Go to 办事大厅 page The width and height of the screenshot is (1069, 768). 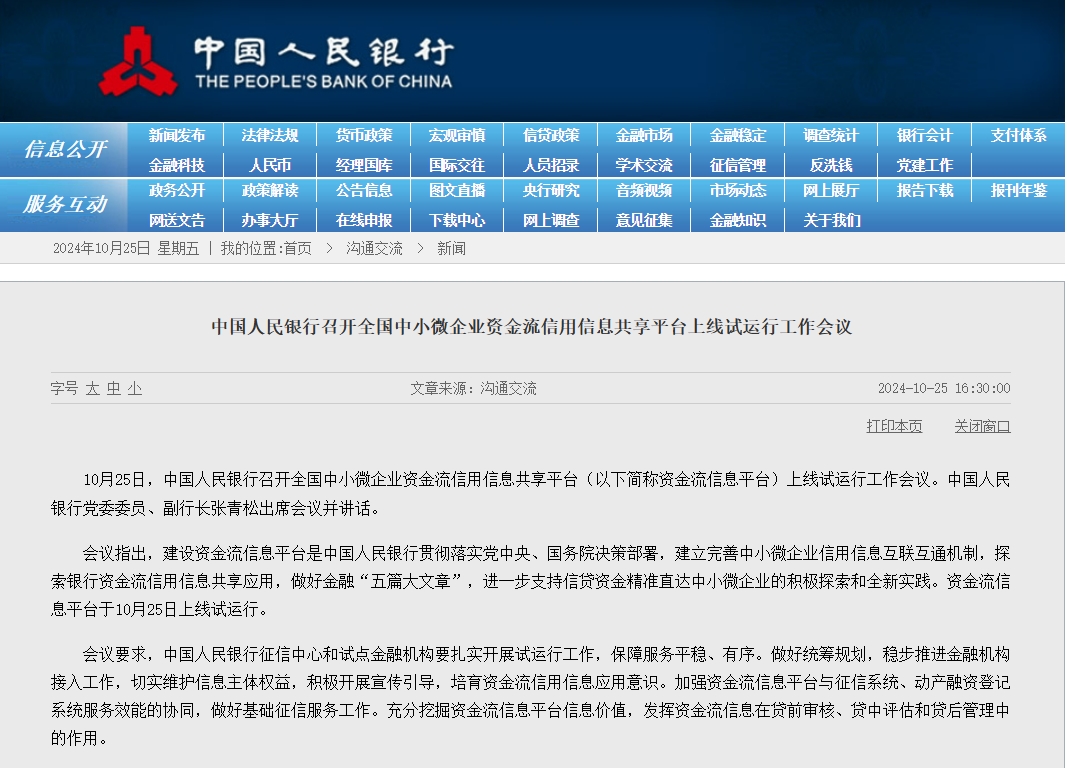pos(270,220)
